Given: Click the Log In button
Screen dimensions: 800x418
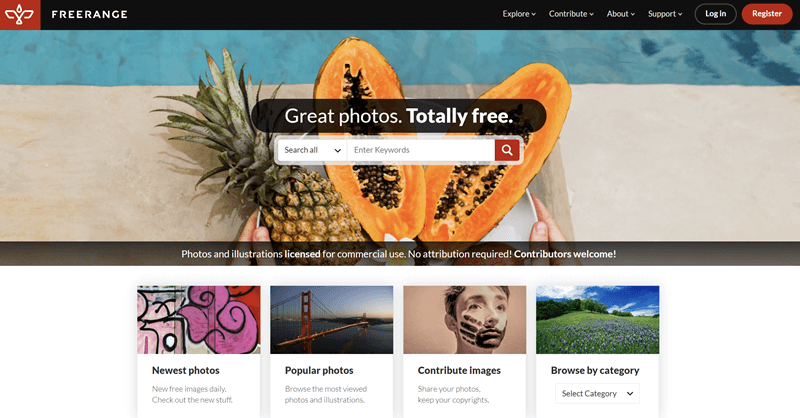Looking at the screenshot, I should [x=715, y=14].
